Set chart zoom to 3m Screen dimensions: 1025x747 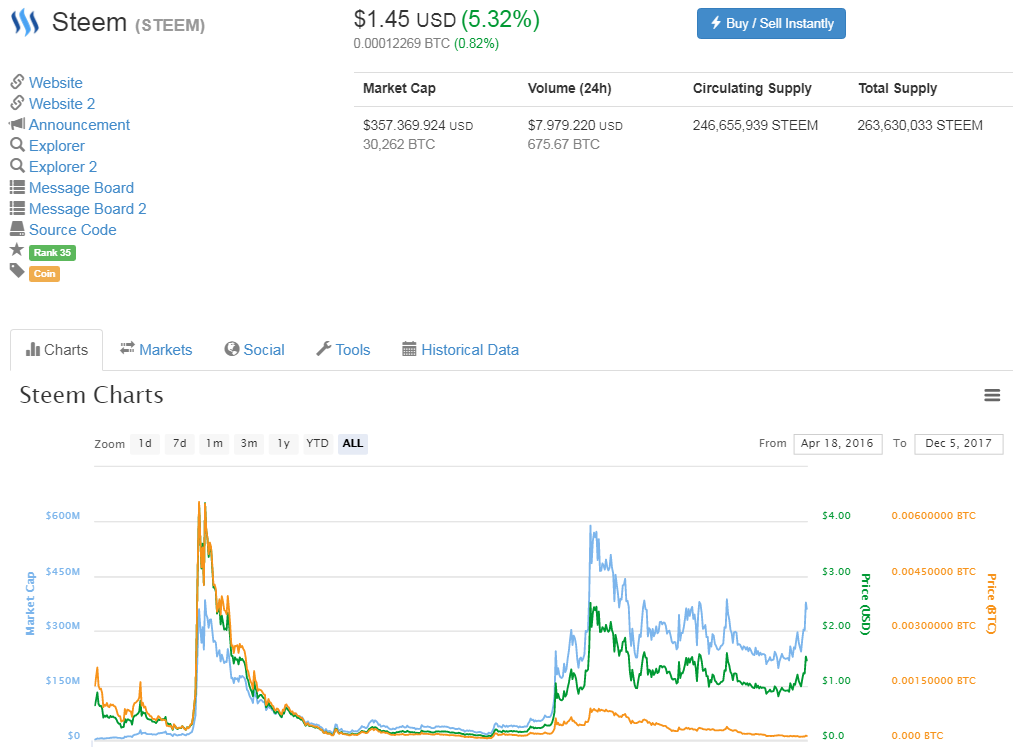249,443
